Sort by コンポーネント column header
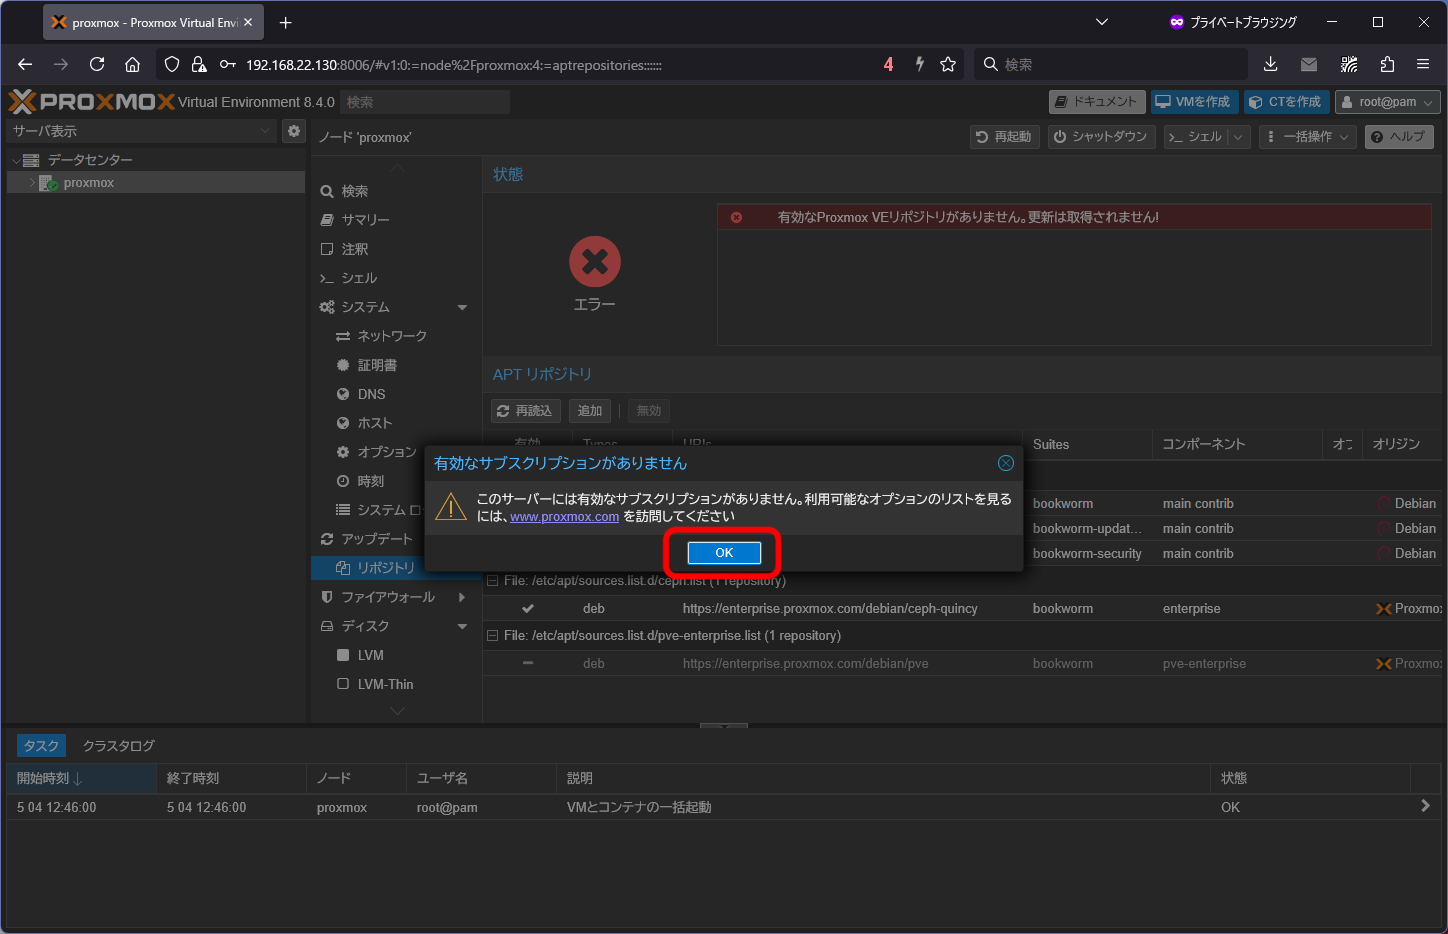Image resolution: width=1448 pixels, height=934 pixels. tap(1237, 444)
